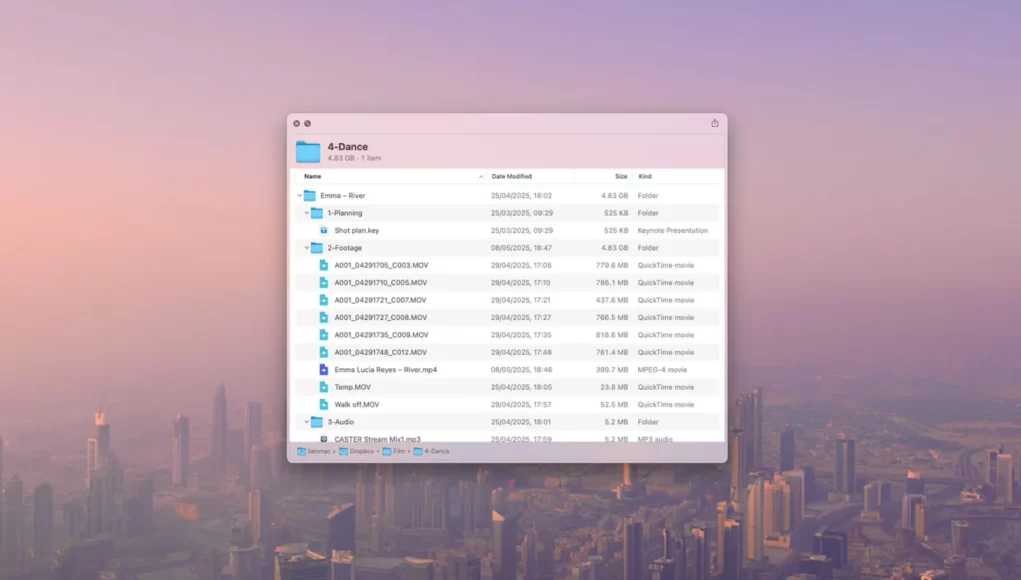Select the Shot plan.key Keynote file icon
Viewport: 1021px width, 580px height.
(324, 231)
